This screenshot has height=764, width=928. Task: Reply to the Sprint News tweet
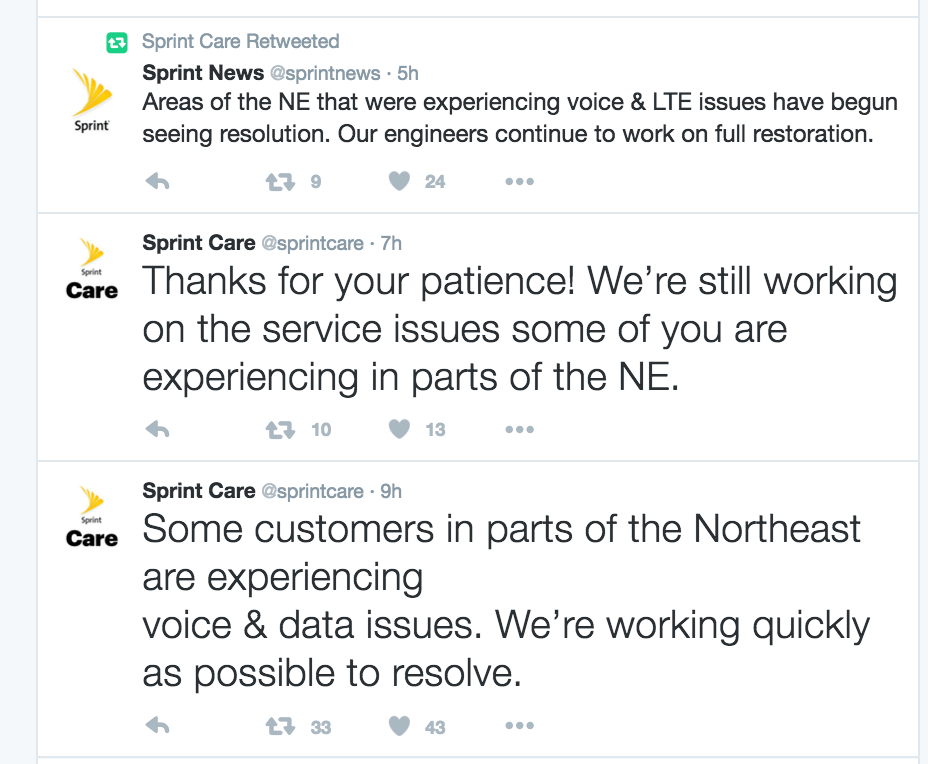(158, 181)
